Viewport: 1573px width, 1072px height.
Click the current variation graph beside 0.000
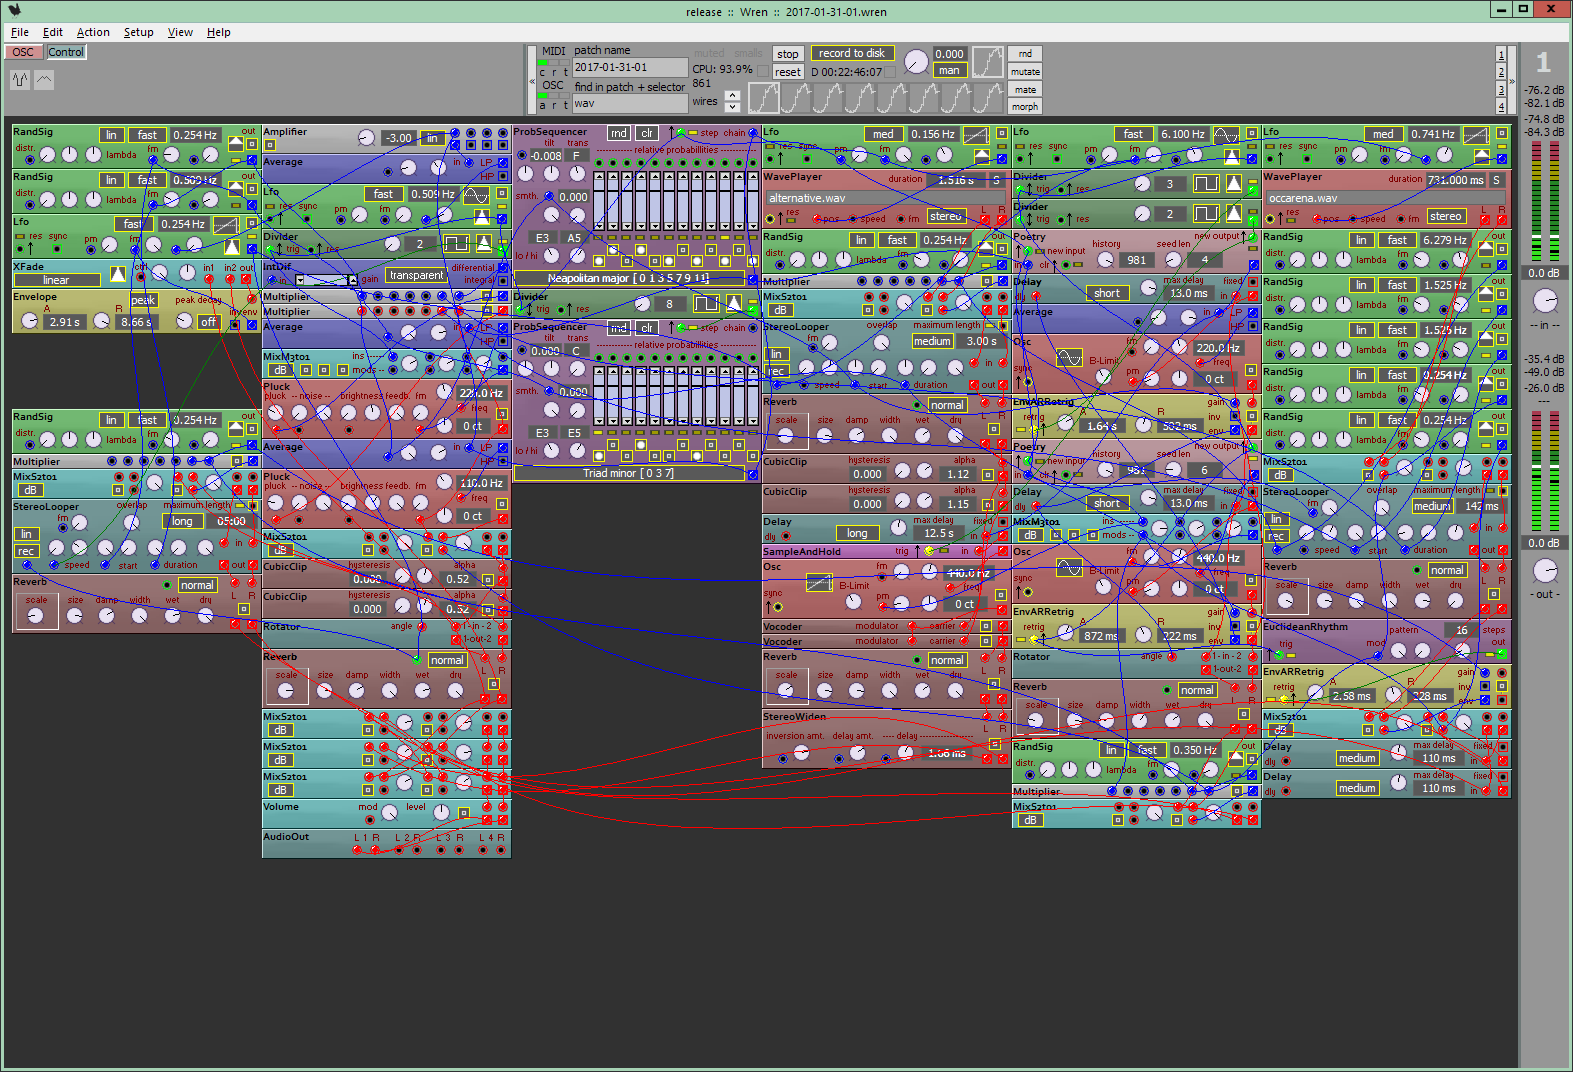click(x=987, y=62)
